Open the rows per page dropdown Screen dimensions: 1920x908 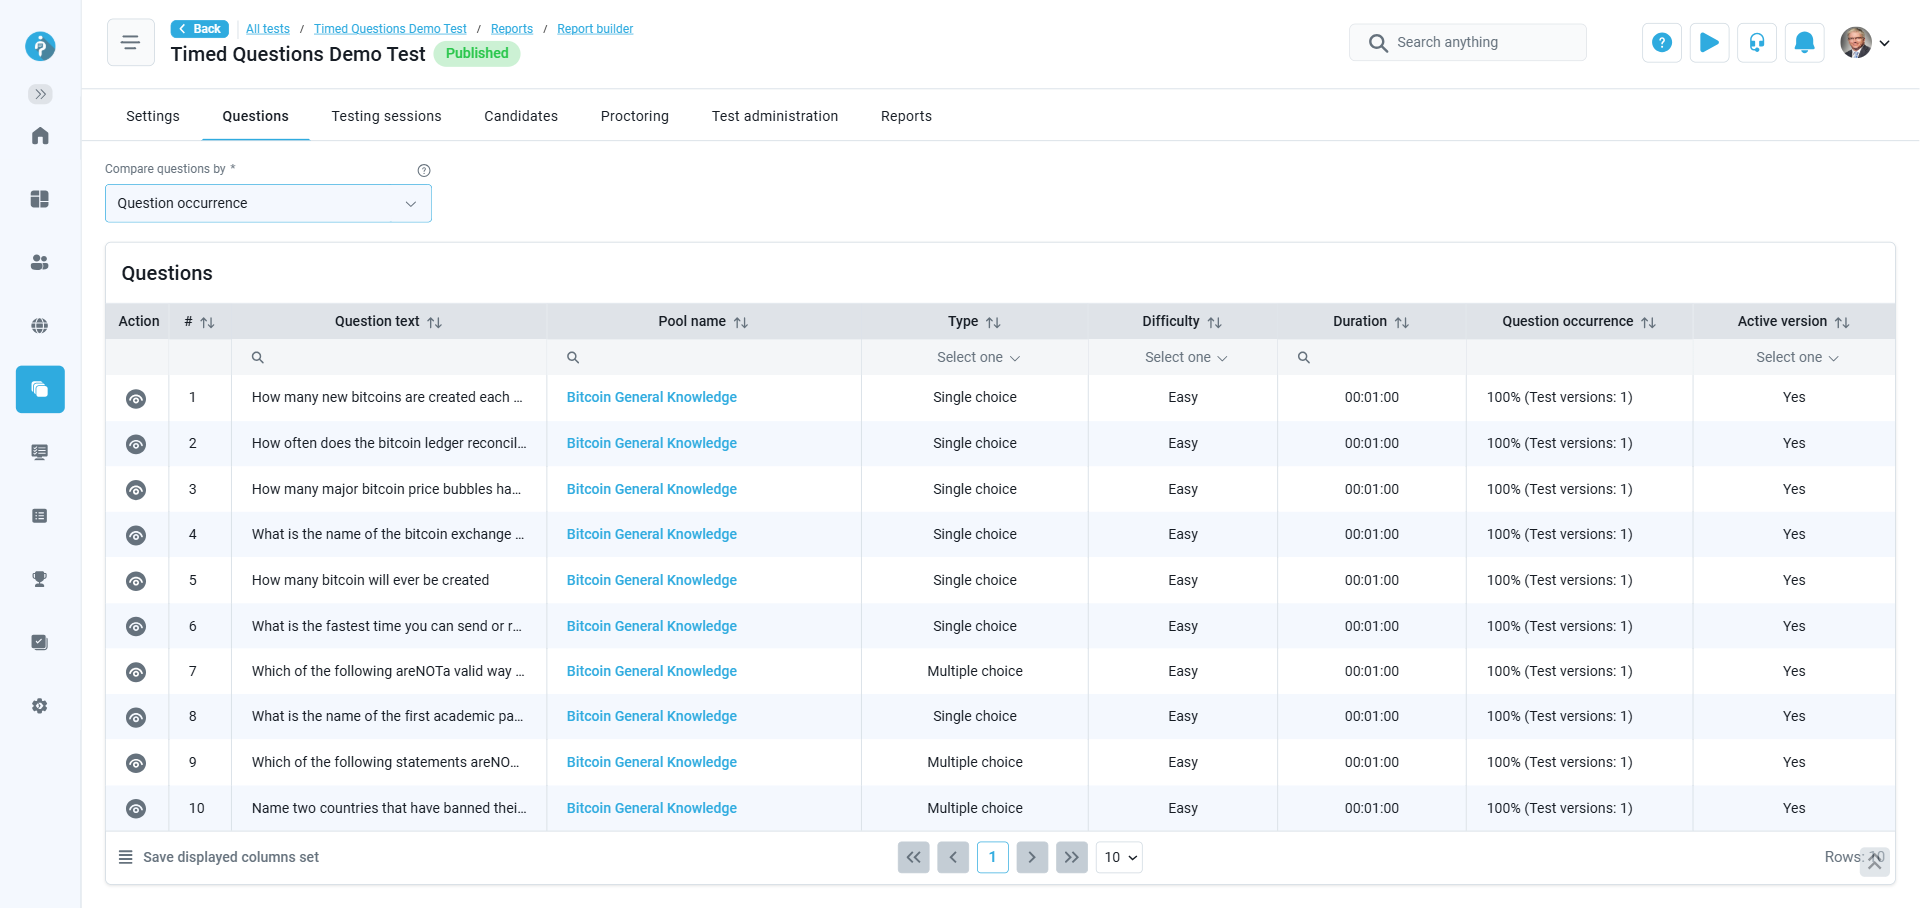tap(1119, 857)
